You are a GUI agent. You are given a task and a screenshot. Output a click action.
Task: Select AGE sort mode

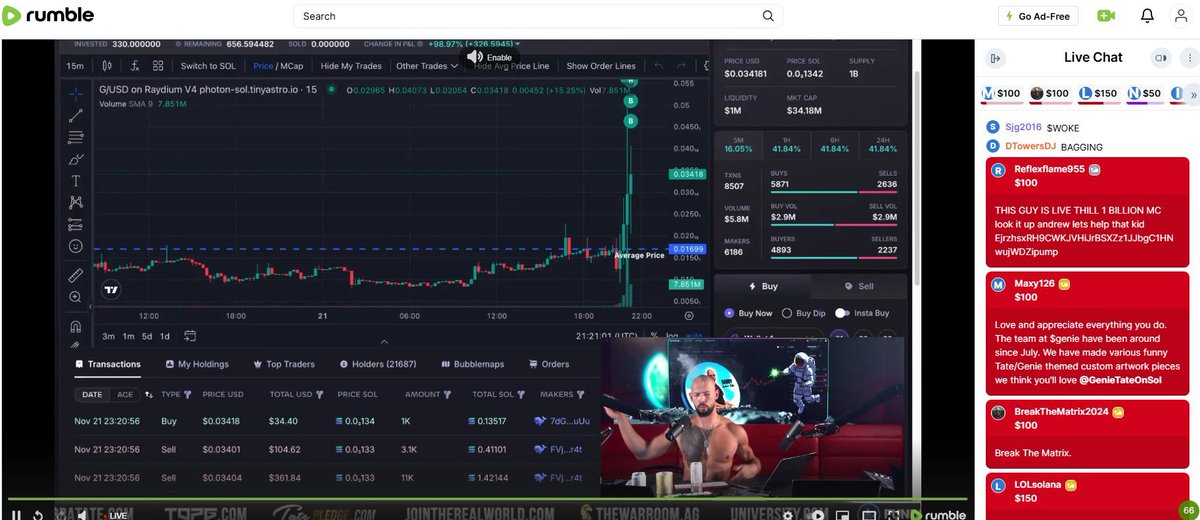pyautogui.click(x=124, y=394)
